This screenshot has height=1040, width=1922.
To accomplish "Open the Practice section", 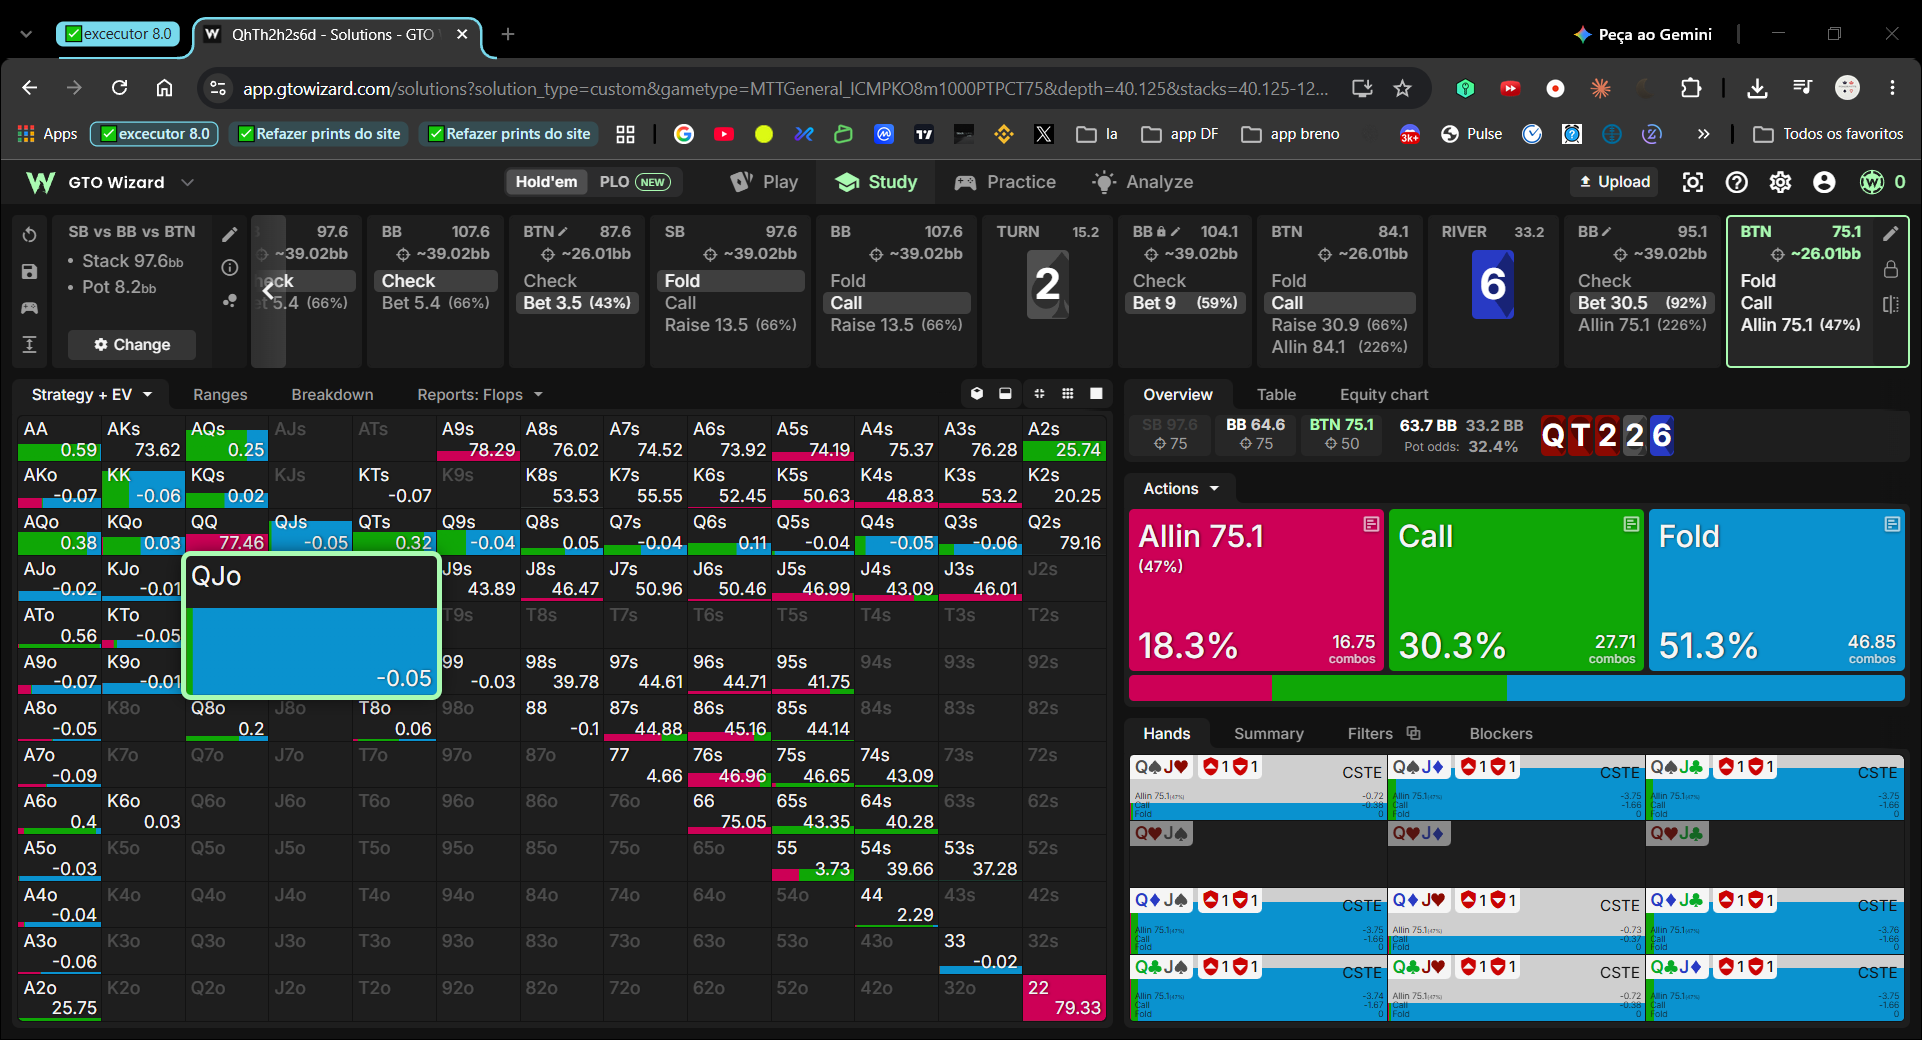I will tap(1005, 182).
